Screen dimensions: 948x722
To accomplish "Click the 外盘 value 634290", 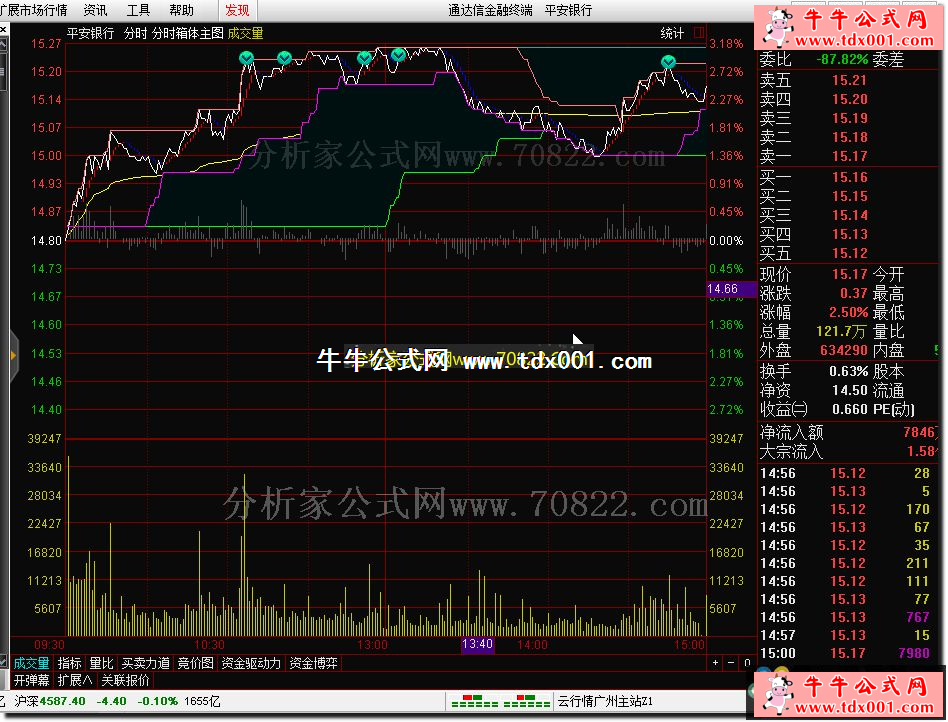I will [844, 351].
